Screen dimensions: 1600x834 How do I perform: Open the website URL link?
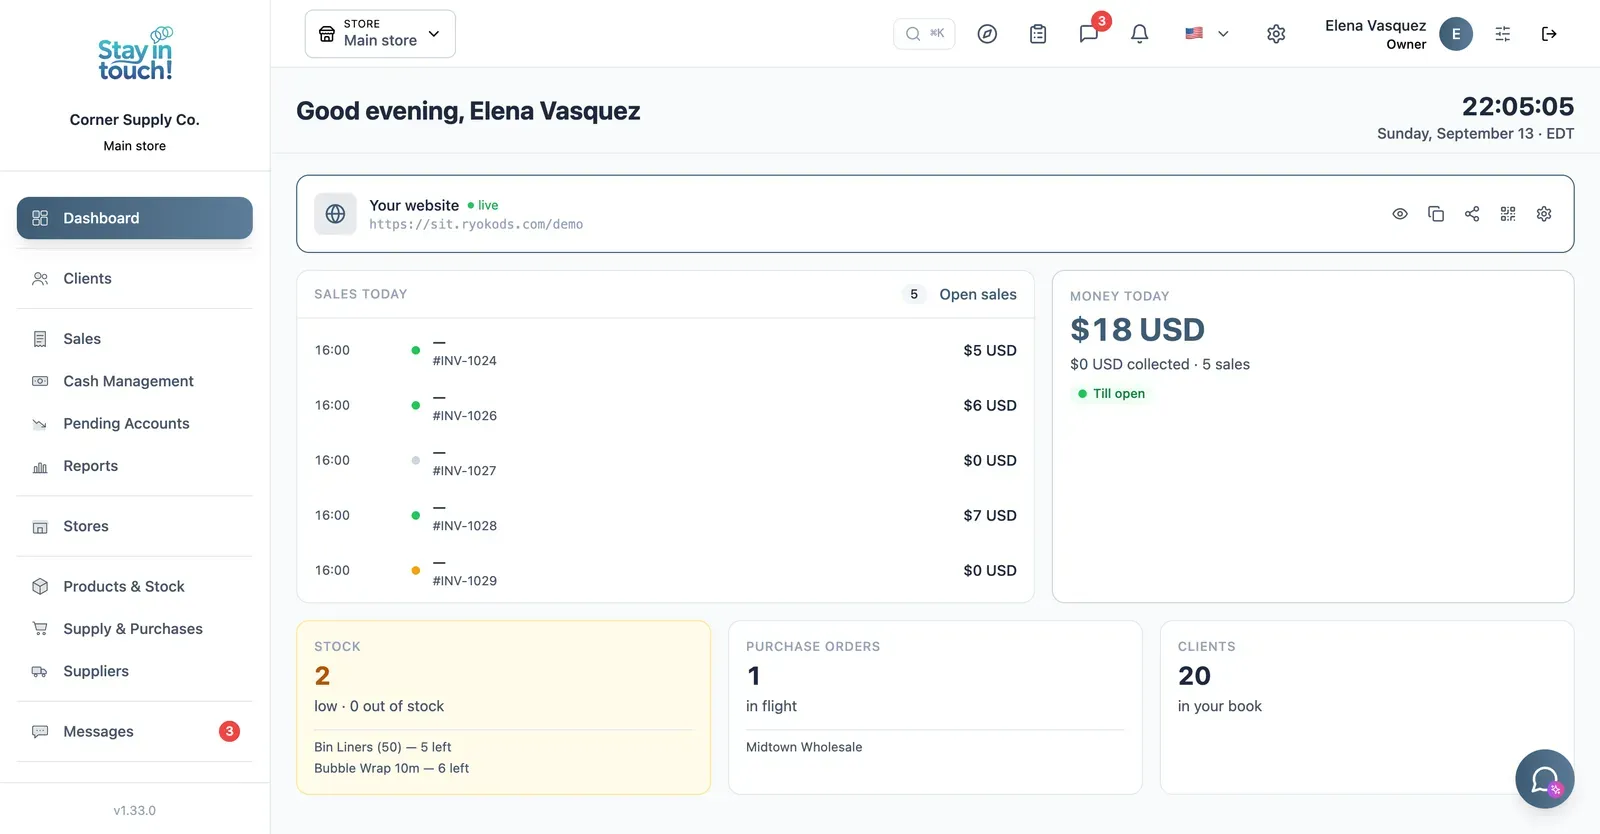click(x=476, y=225)
